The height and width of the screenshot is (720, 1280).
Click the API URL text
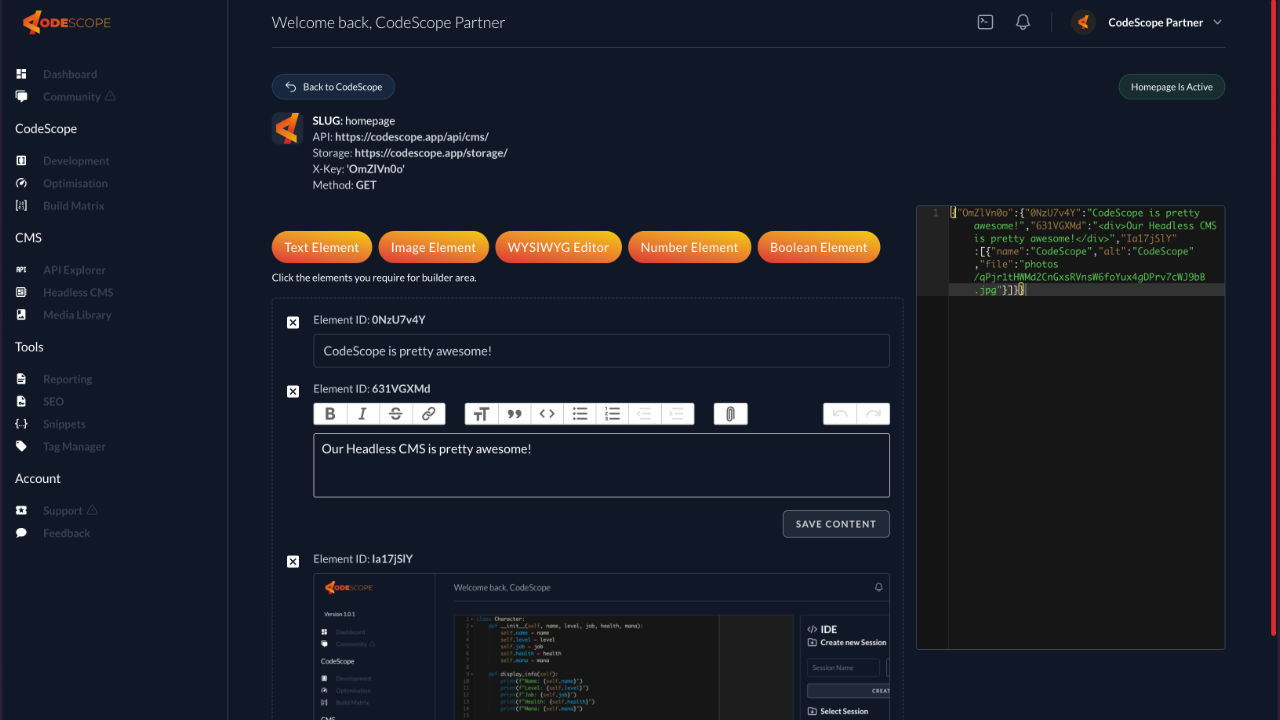click(x=412, y=137)
